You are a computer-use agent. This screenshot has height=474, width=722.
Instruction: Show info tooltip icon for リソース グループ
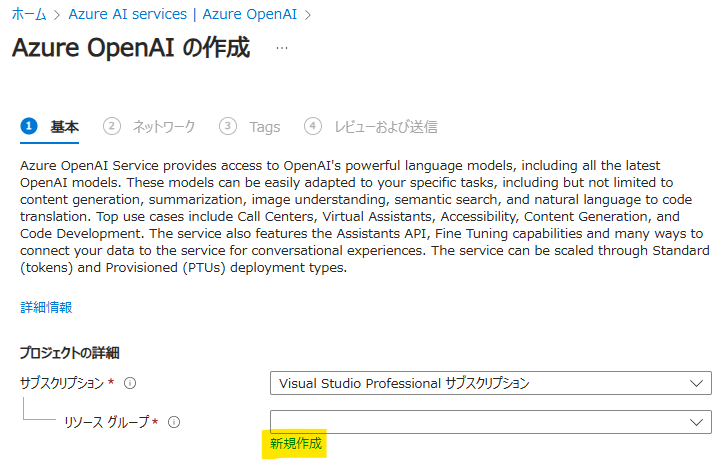click(174, 422)
